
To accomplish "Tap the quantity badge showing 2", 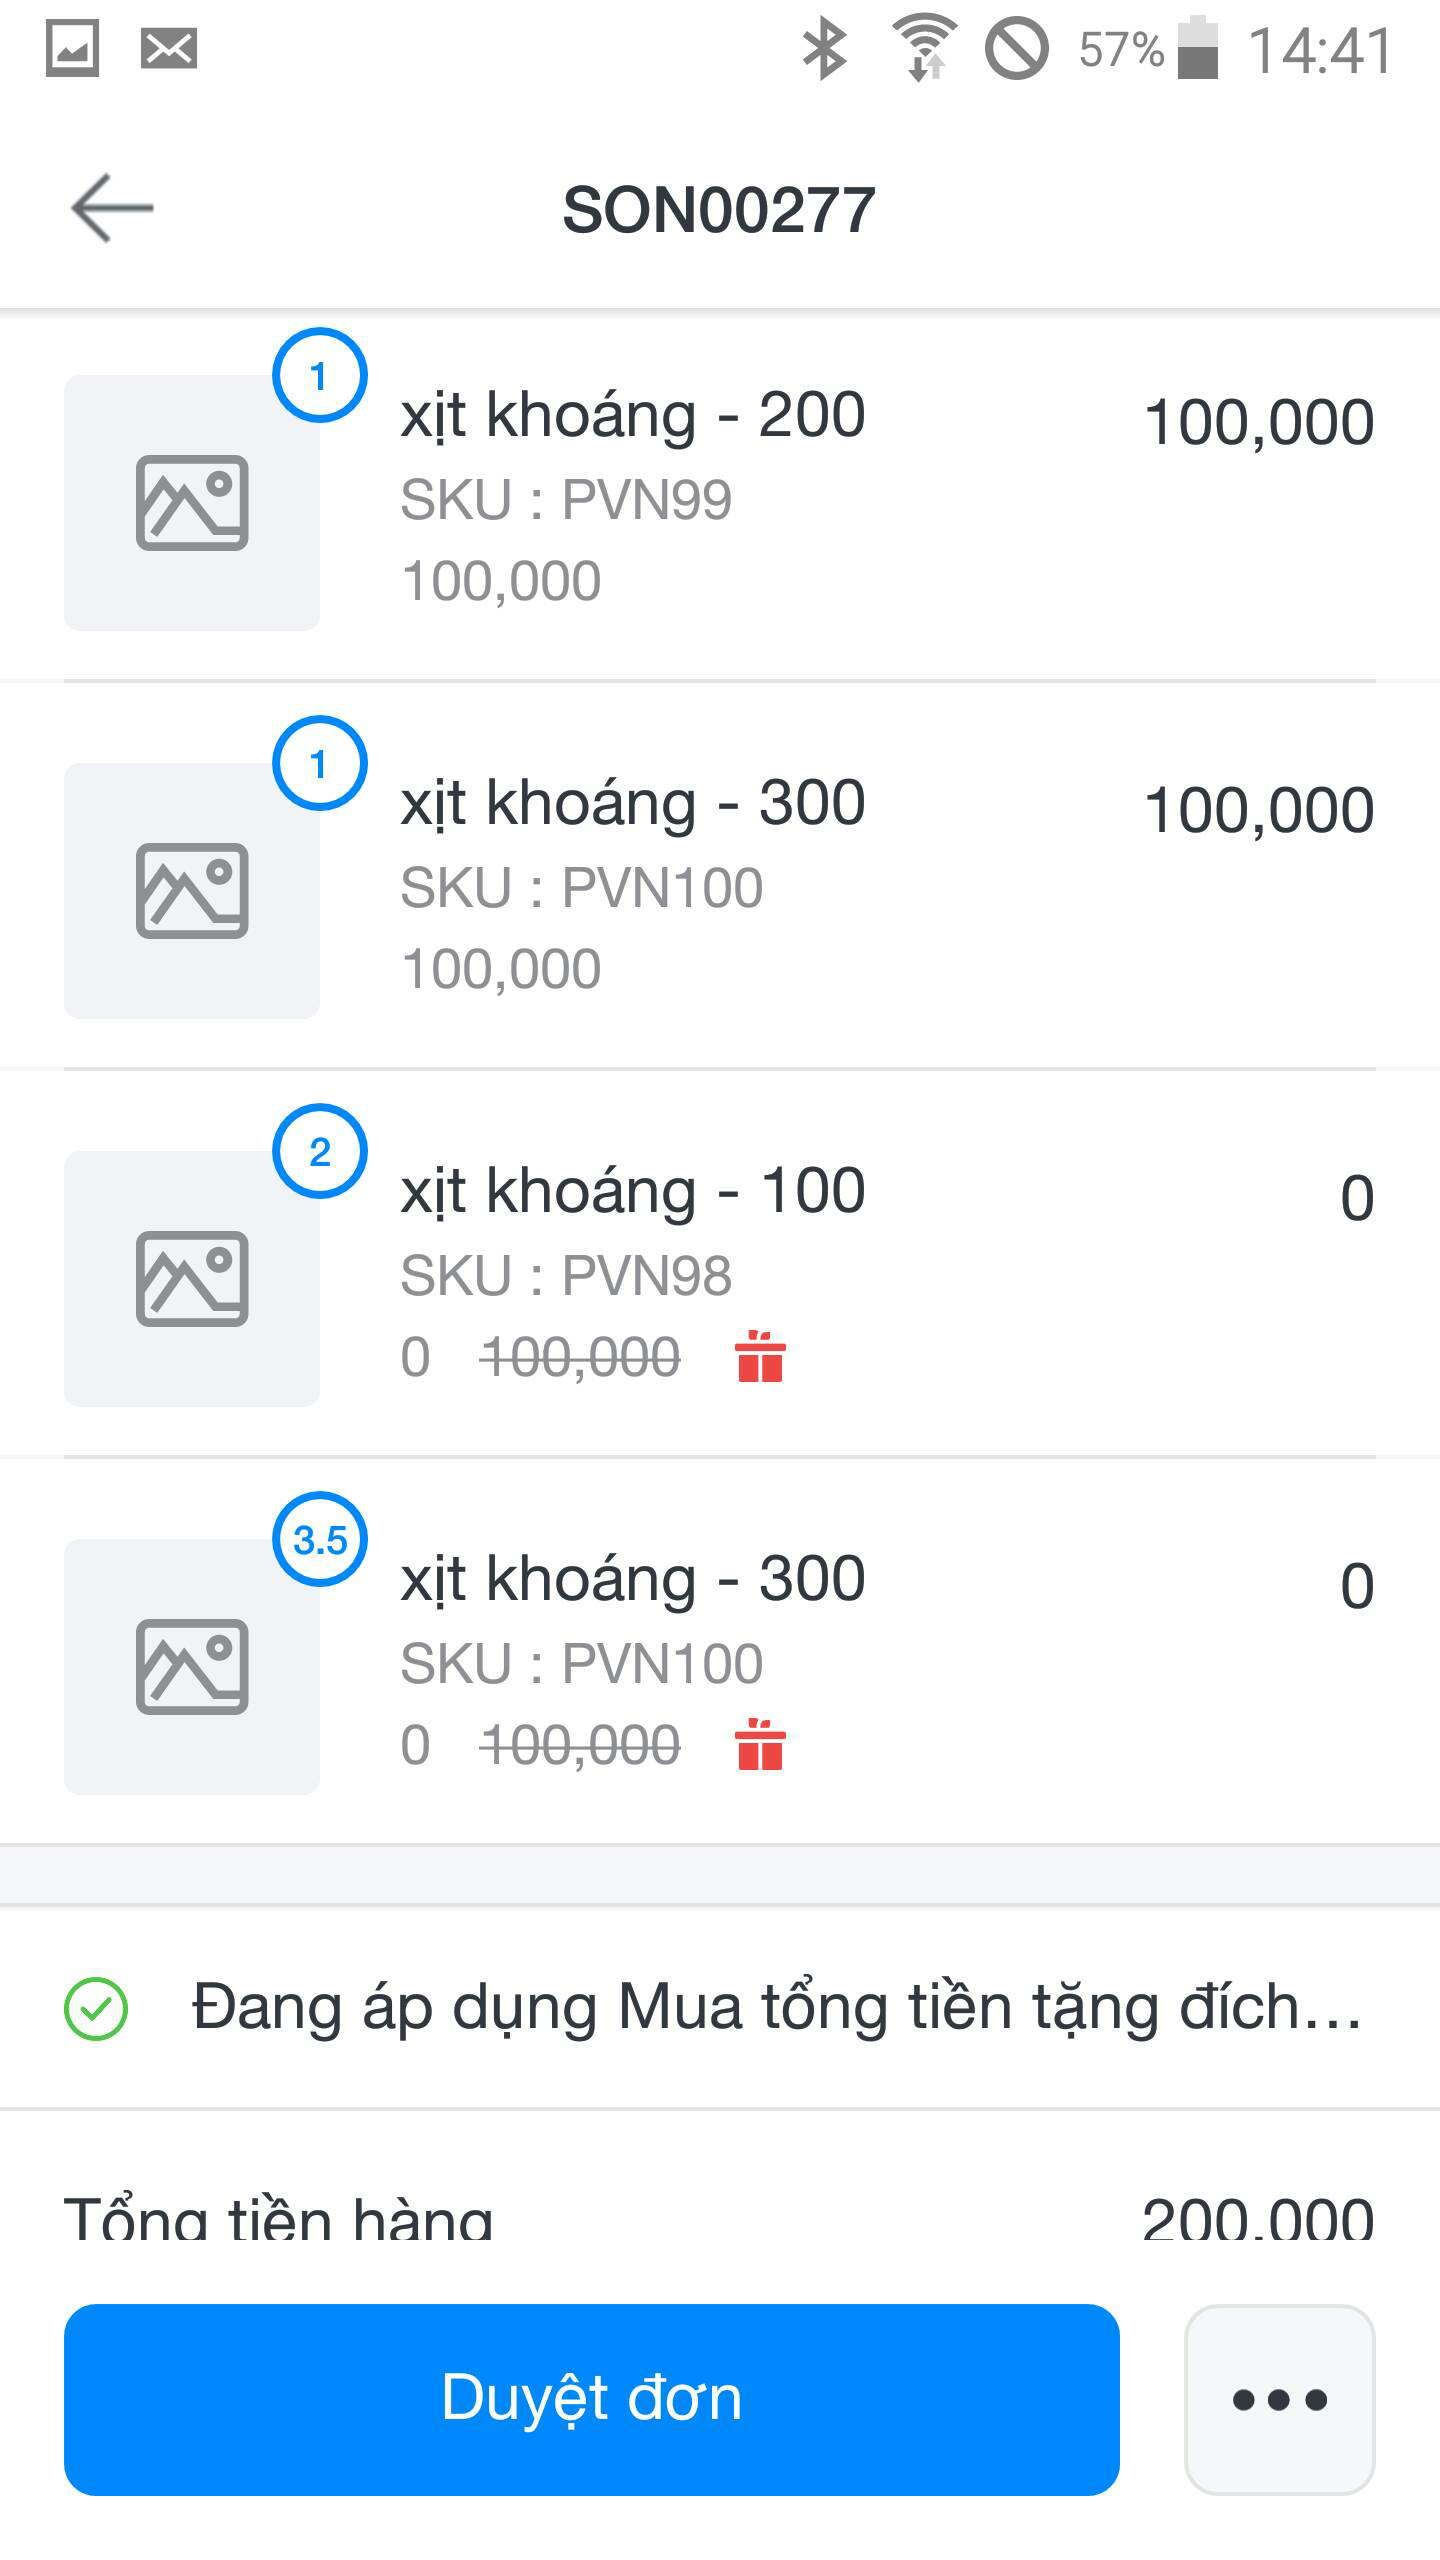I will 320,1152.
